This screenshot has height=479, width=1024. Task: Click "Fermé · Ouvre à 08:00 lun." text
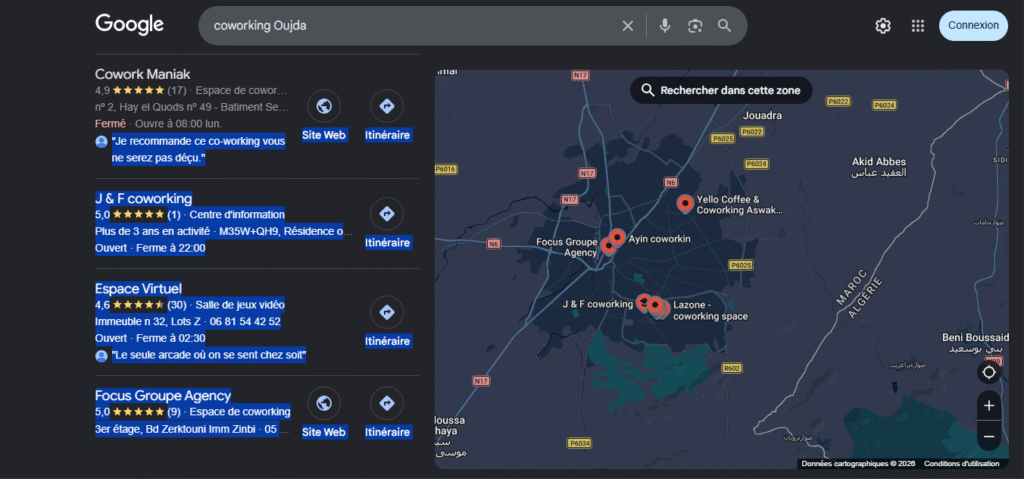pyautogui.click(x=159, y=124)
